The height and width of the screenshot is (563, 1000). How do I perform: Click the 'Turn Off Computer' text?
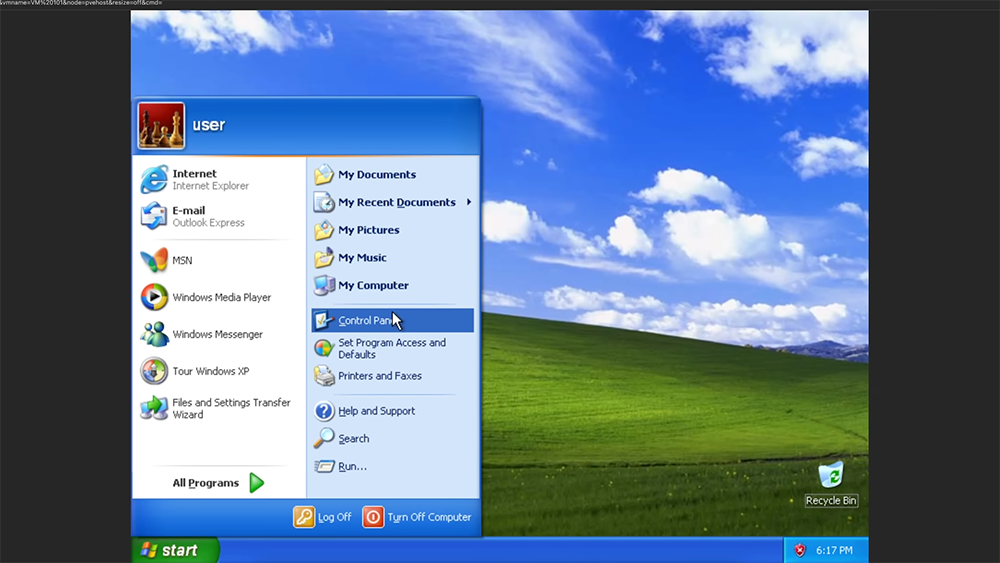[429, 517]
